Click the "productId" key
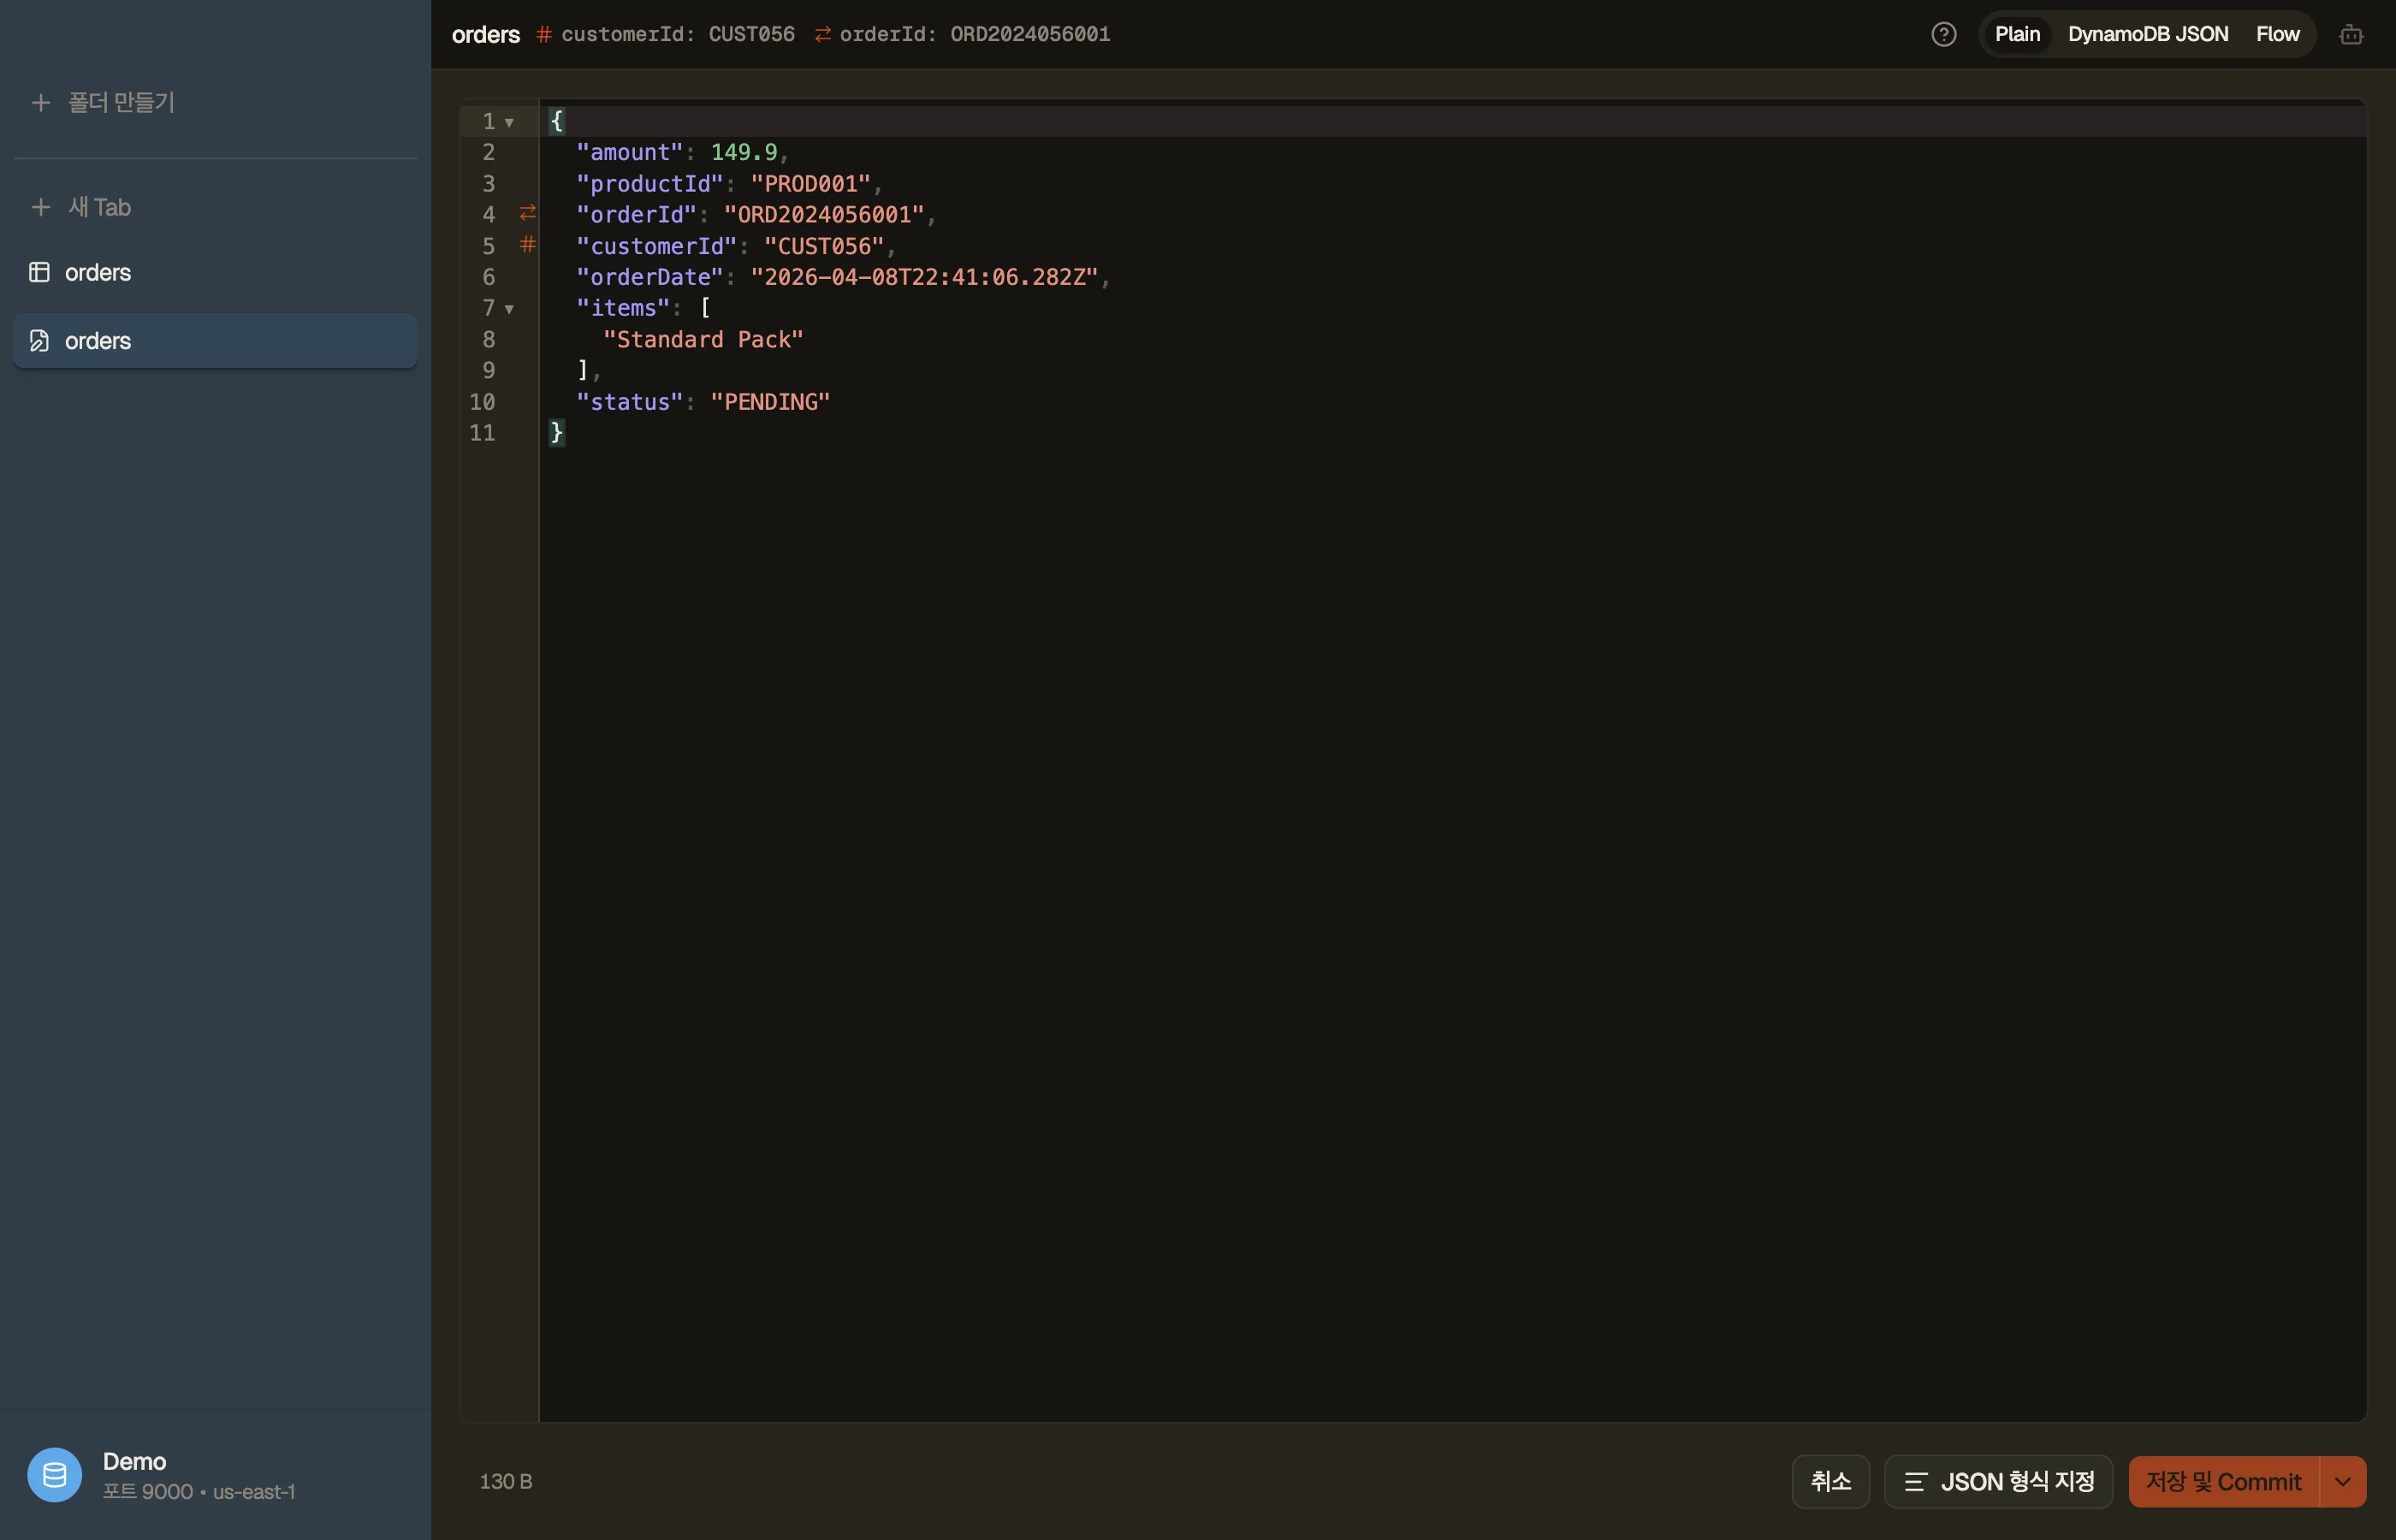The image size is (2396, 1540). 649,184
